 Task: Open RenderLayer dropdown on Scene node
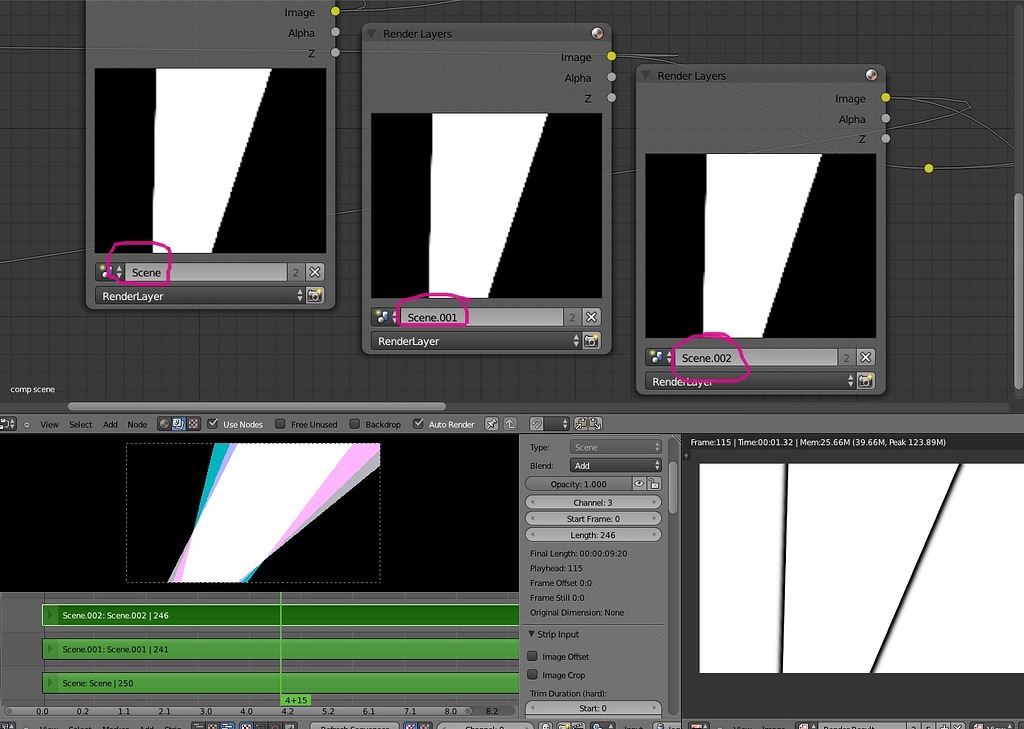coord(200,296)
